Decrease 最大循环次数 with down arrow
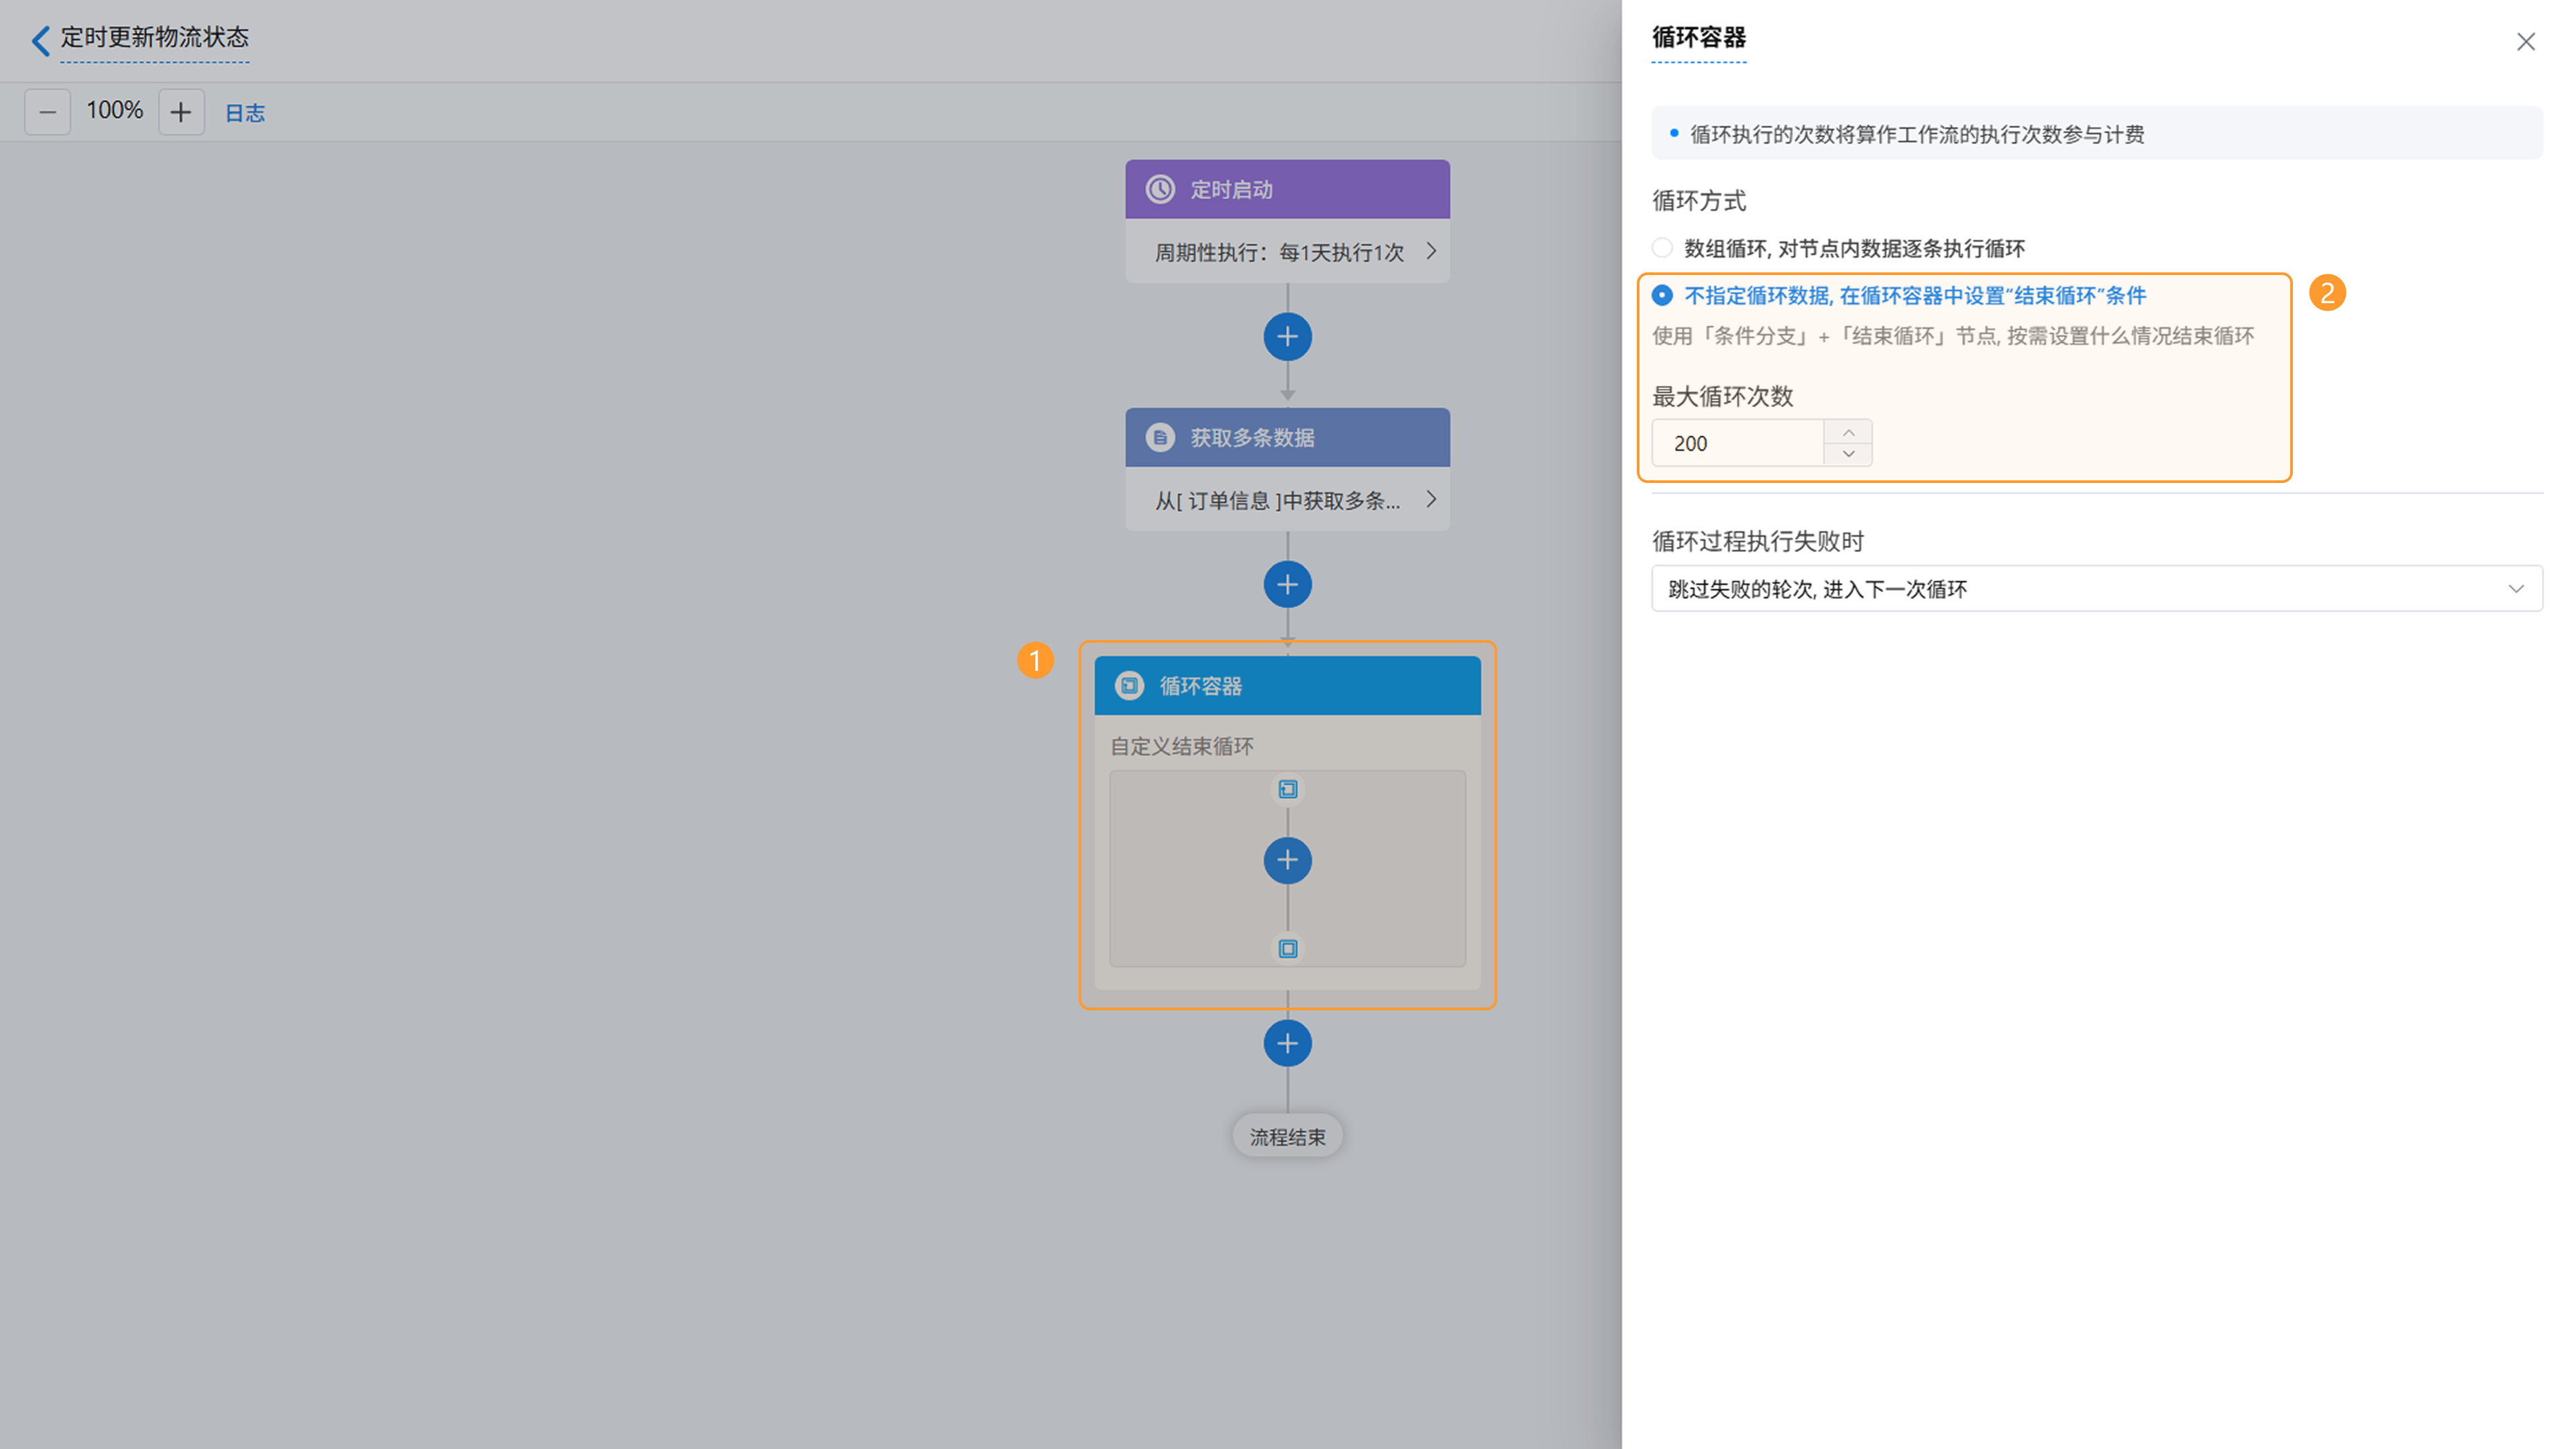Screen dimensions: 2576x1449 1848,454
